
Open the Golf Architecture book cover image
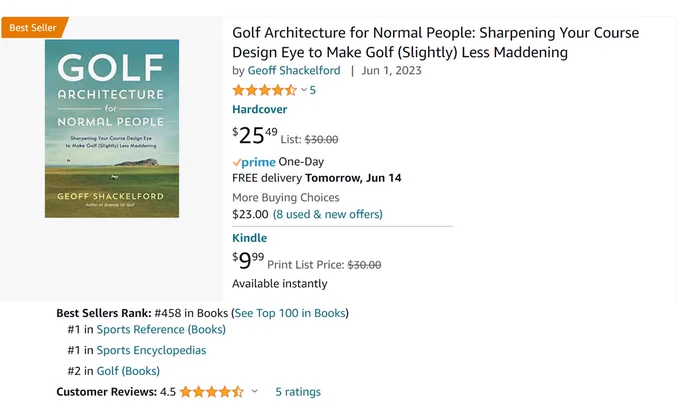112,128
